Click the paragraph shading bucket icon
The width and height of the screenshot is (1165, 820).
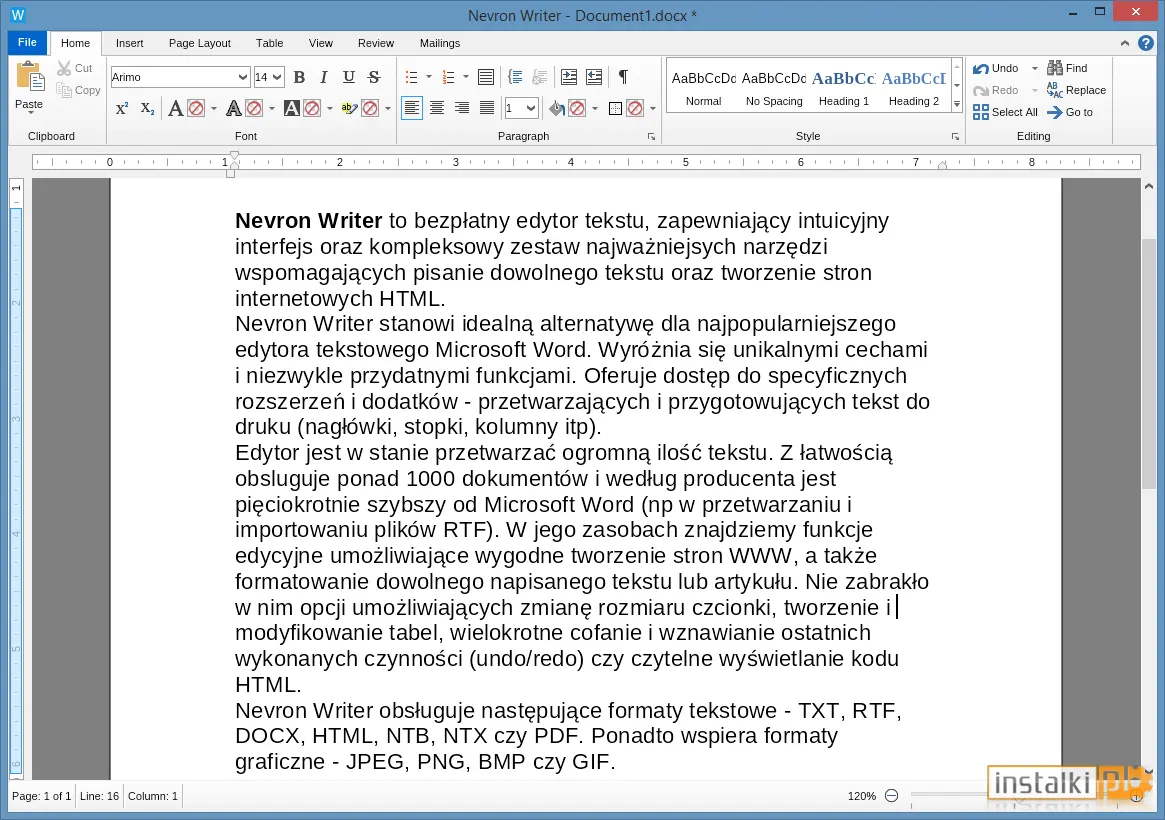click(557, 109)
